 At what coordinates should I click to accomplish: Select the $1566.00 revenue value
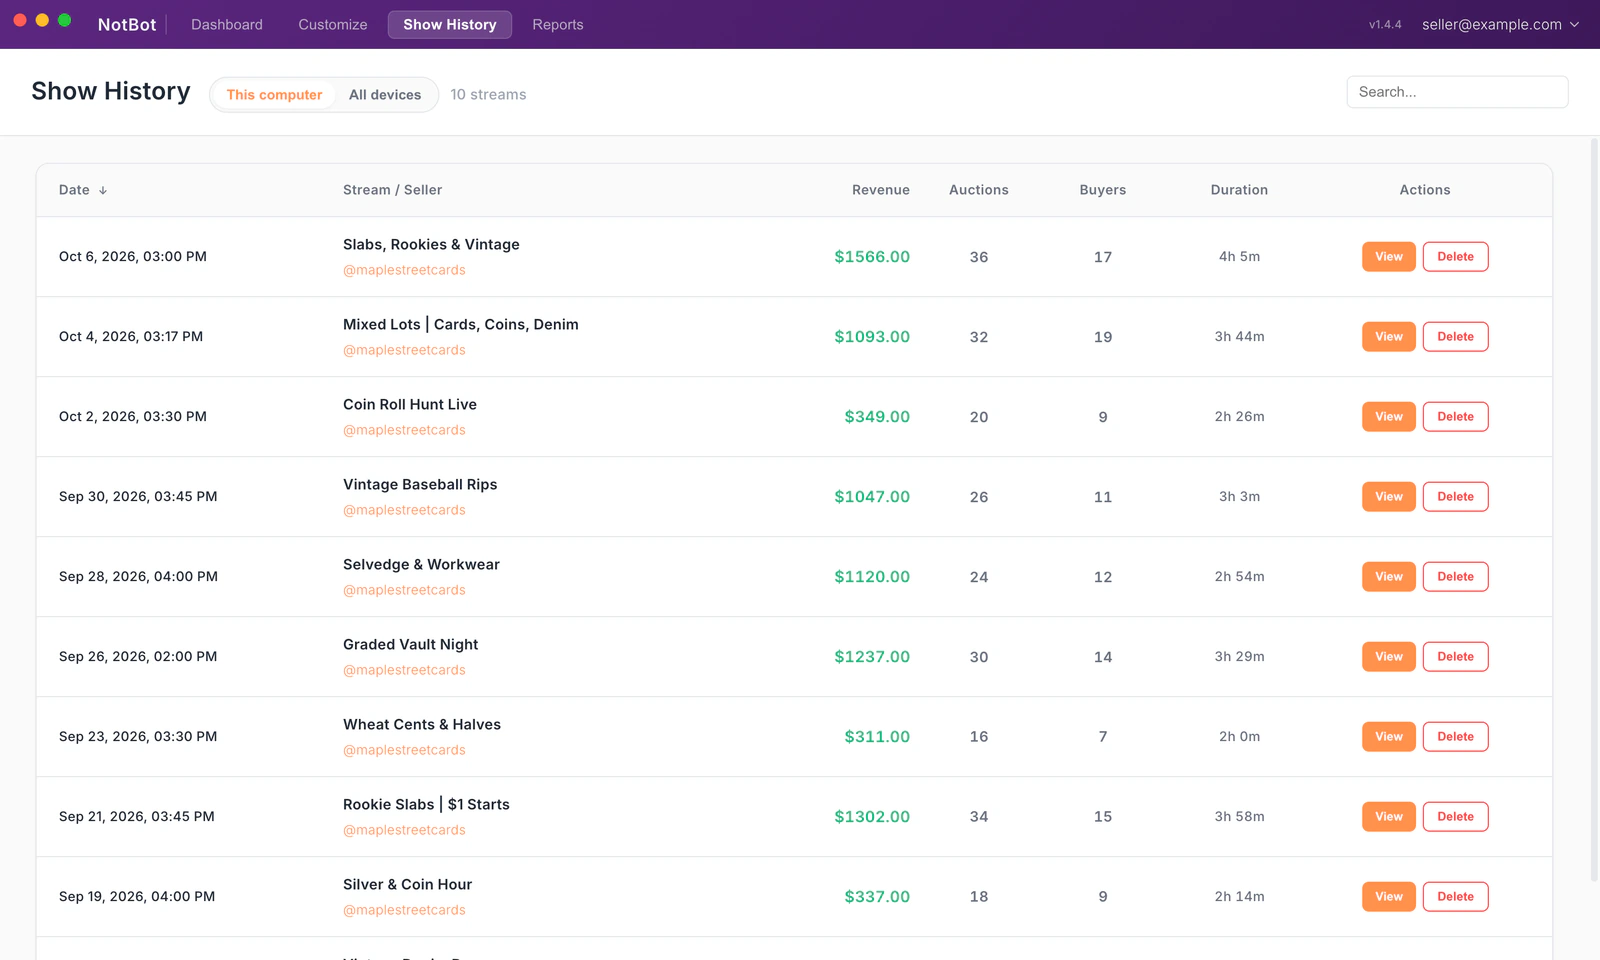tap(872, 257)
